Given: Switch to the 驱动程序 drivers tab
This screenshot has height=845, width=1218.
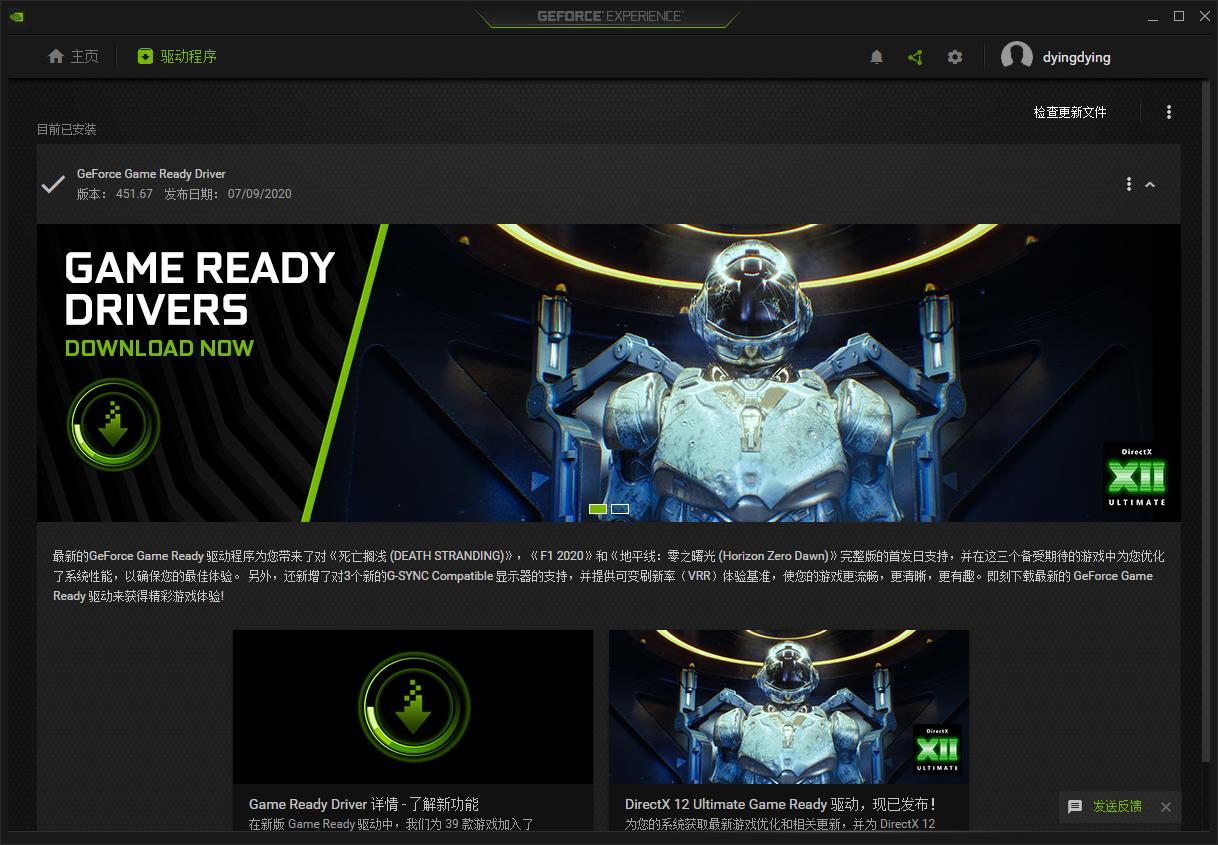Looking at the screenshot, I should pyautogui.click(x=177, y=57).
